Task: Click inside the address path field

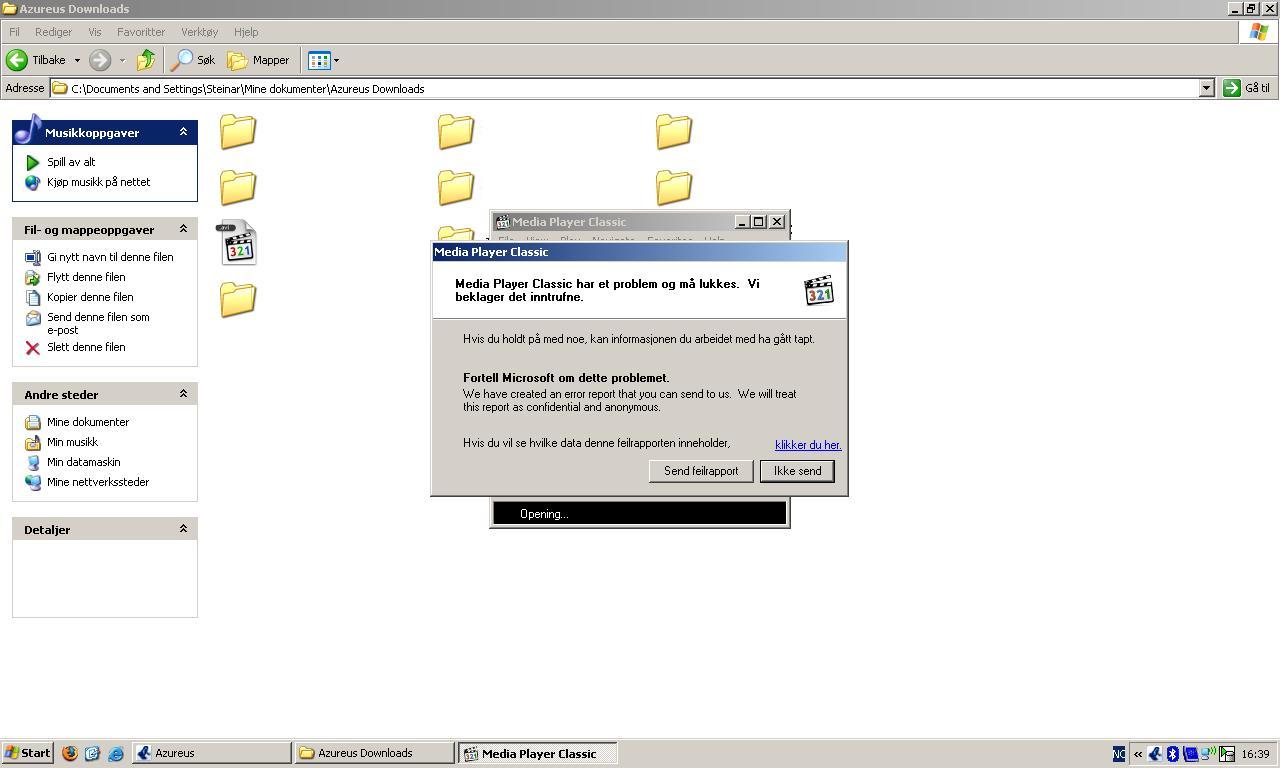Action: [x=633, y=88]
